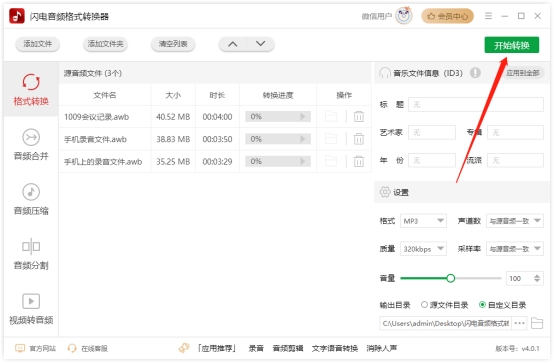Move selected file up with the up arrow
Screen dimensions: 554x363
coord(232,44)
